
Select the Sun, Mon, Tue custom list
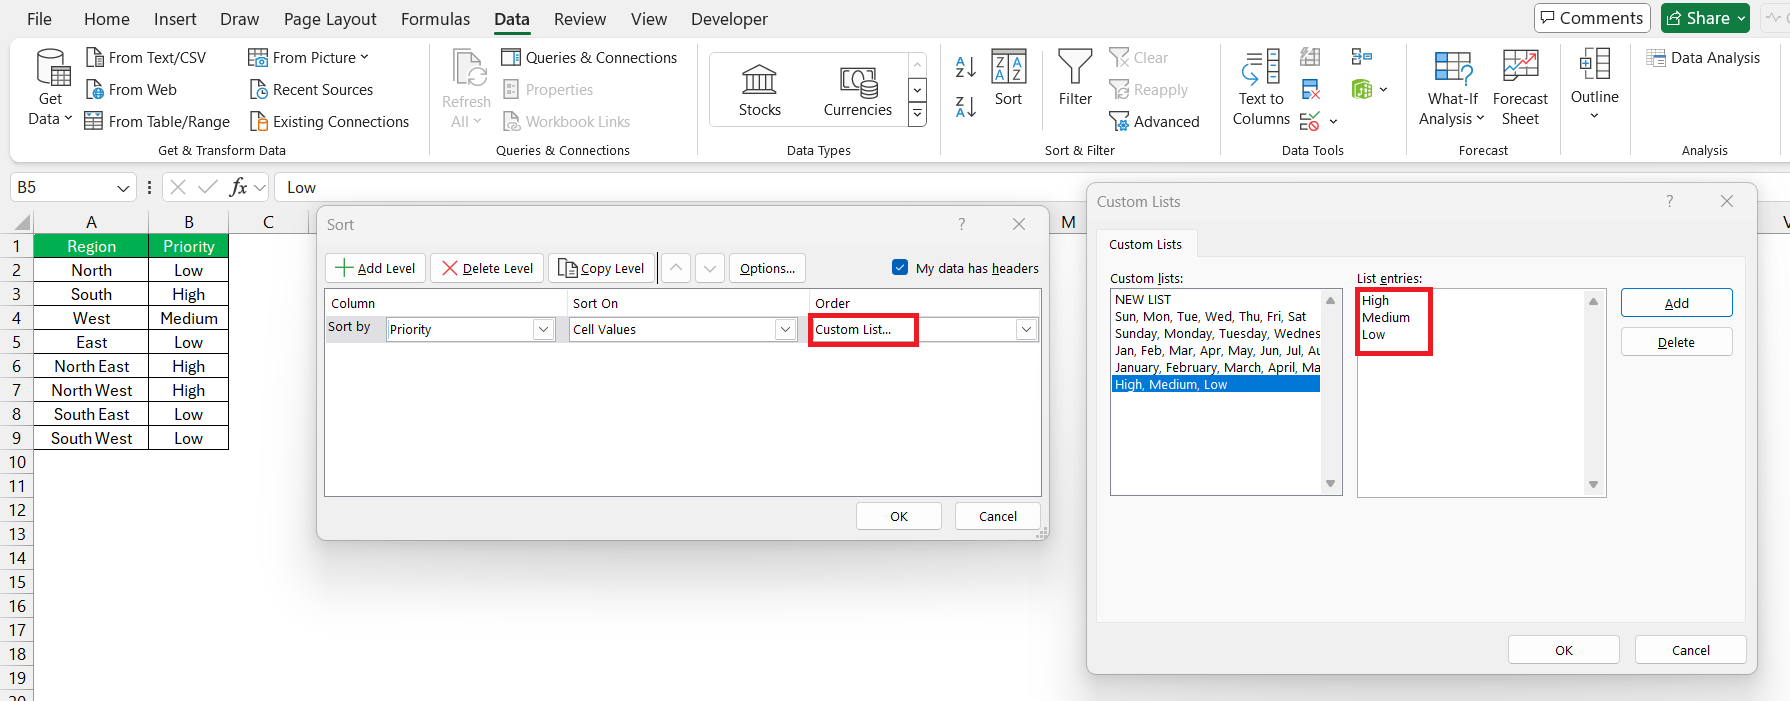[1216, 317]
